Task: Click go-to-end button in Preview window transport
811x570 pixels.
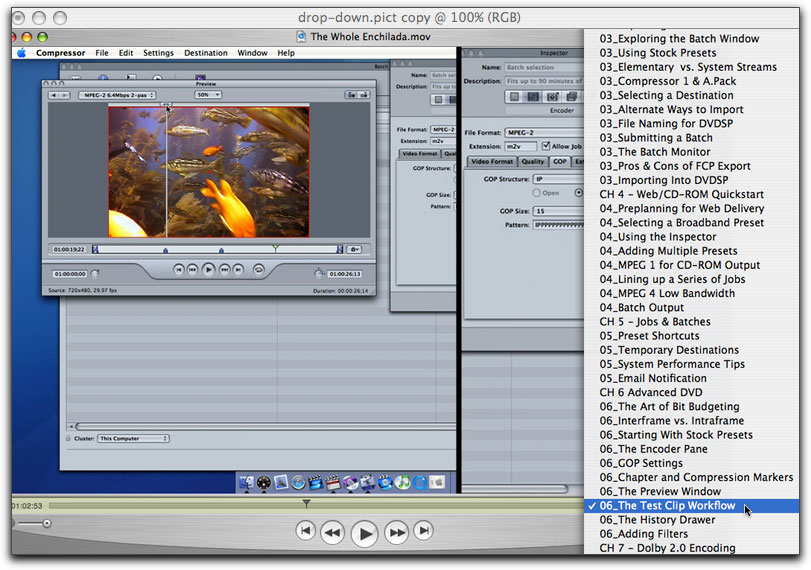Action: point(238,269)
